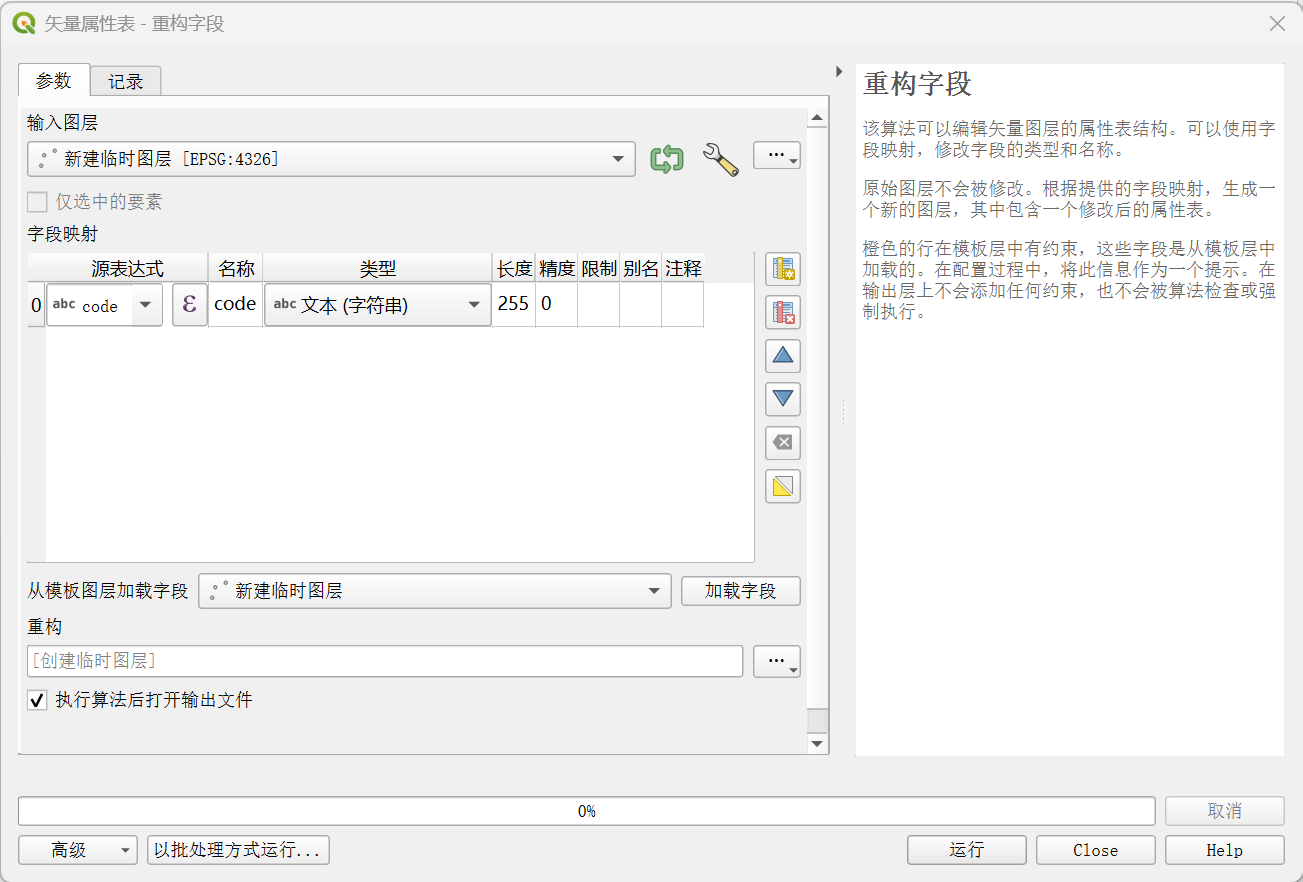Add a new field icon
This screenshot has height=882, width=1303.
pyautogui.click(x=783, y=269)
